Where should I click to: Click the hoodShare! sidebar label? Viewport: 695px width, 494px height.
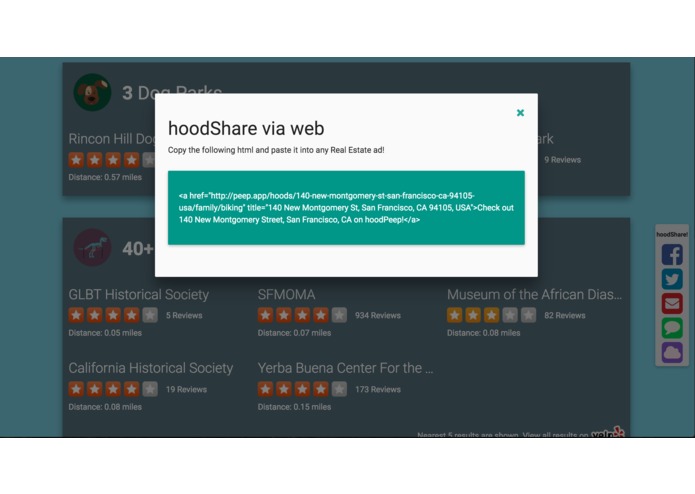pos(672,234)
